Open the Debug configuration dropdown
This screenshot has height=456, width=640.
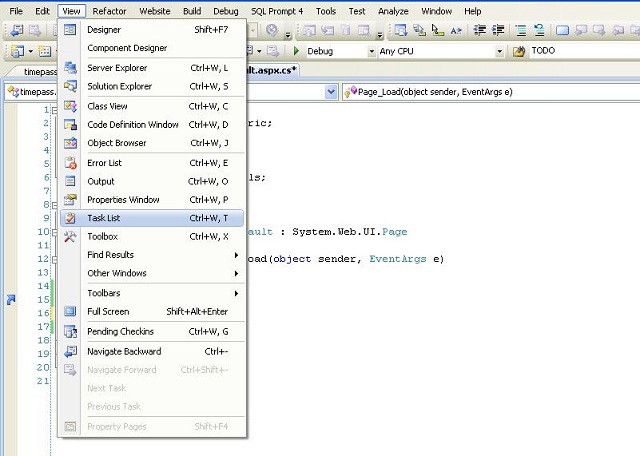(371, 51)
